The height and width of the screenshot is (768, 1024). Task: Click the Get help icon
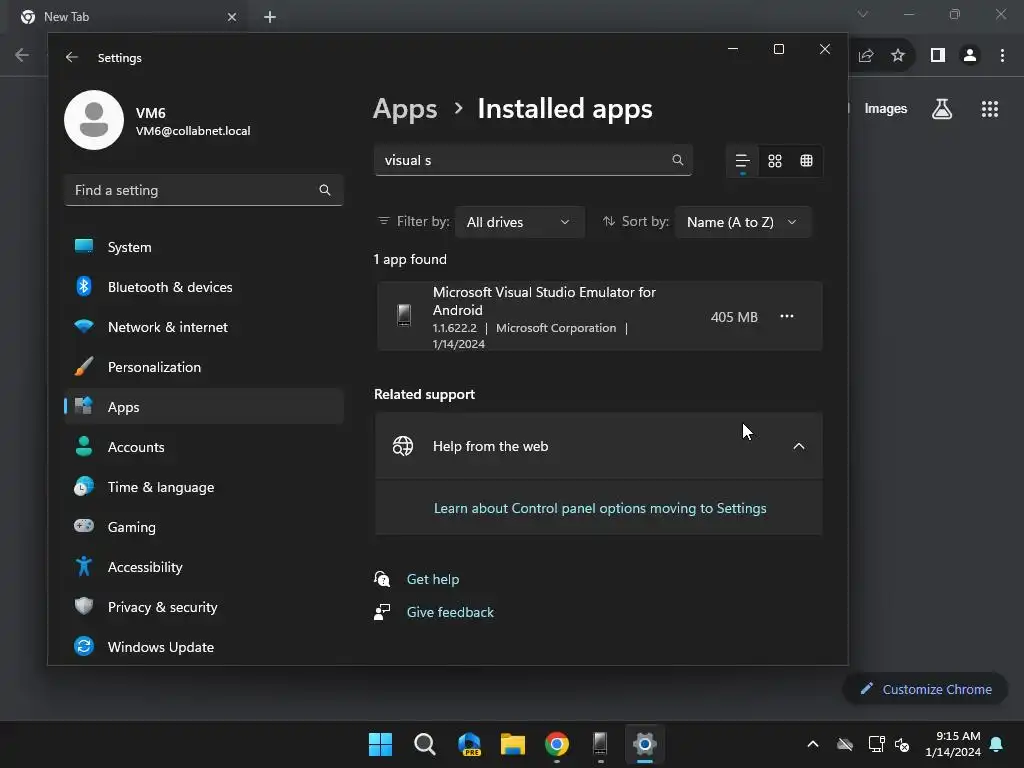pyautogui.click(x=382, y=579)
